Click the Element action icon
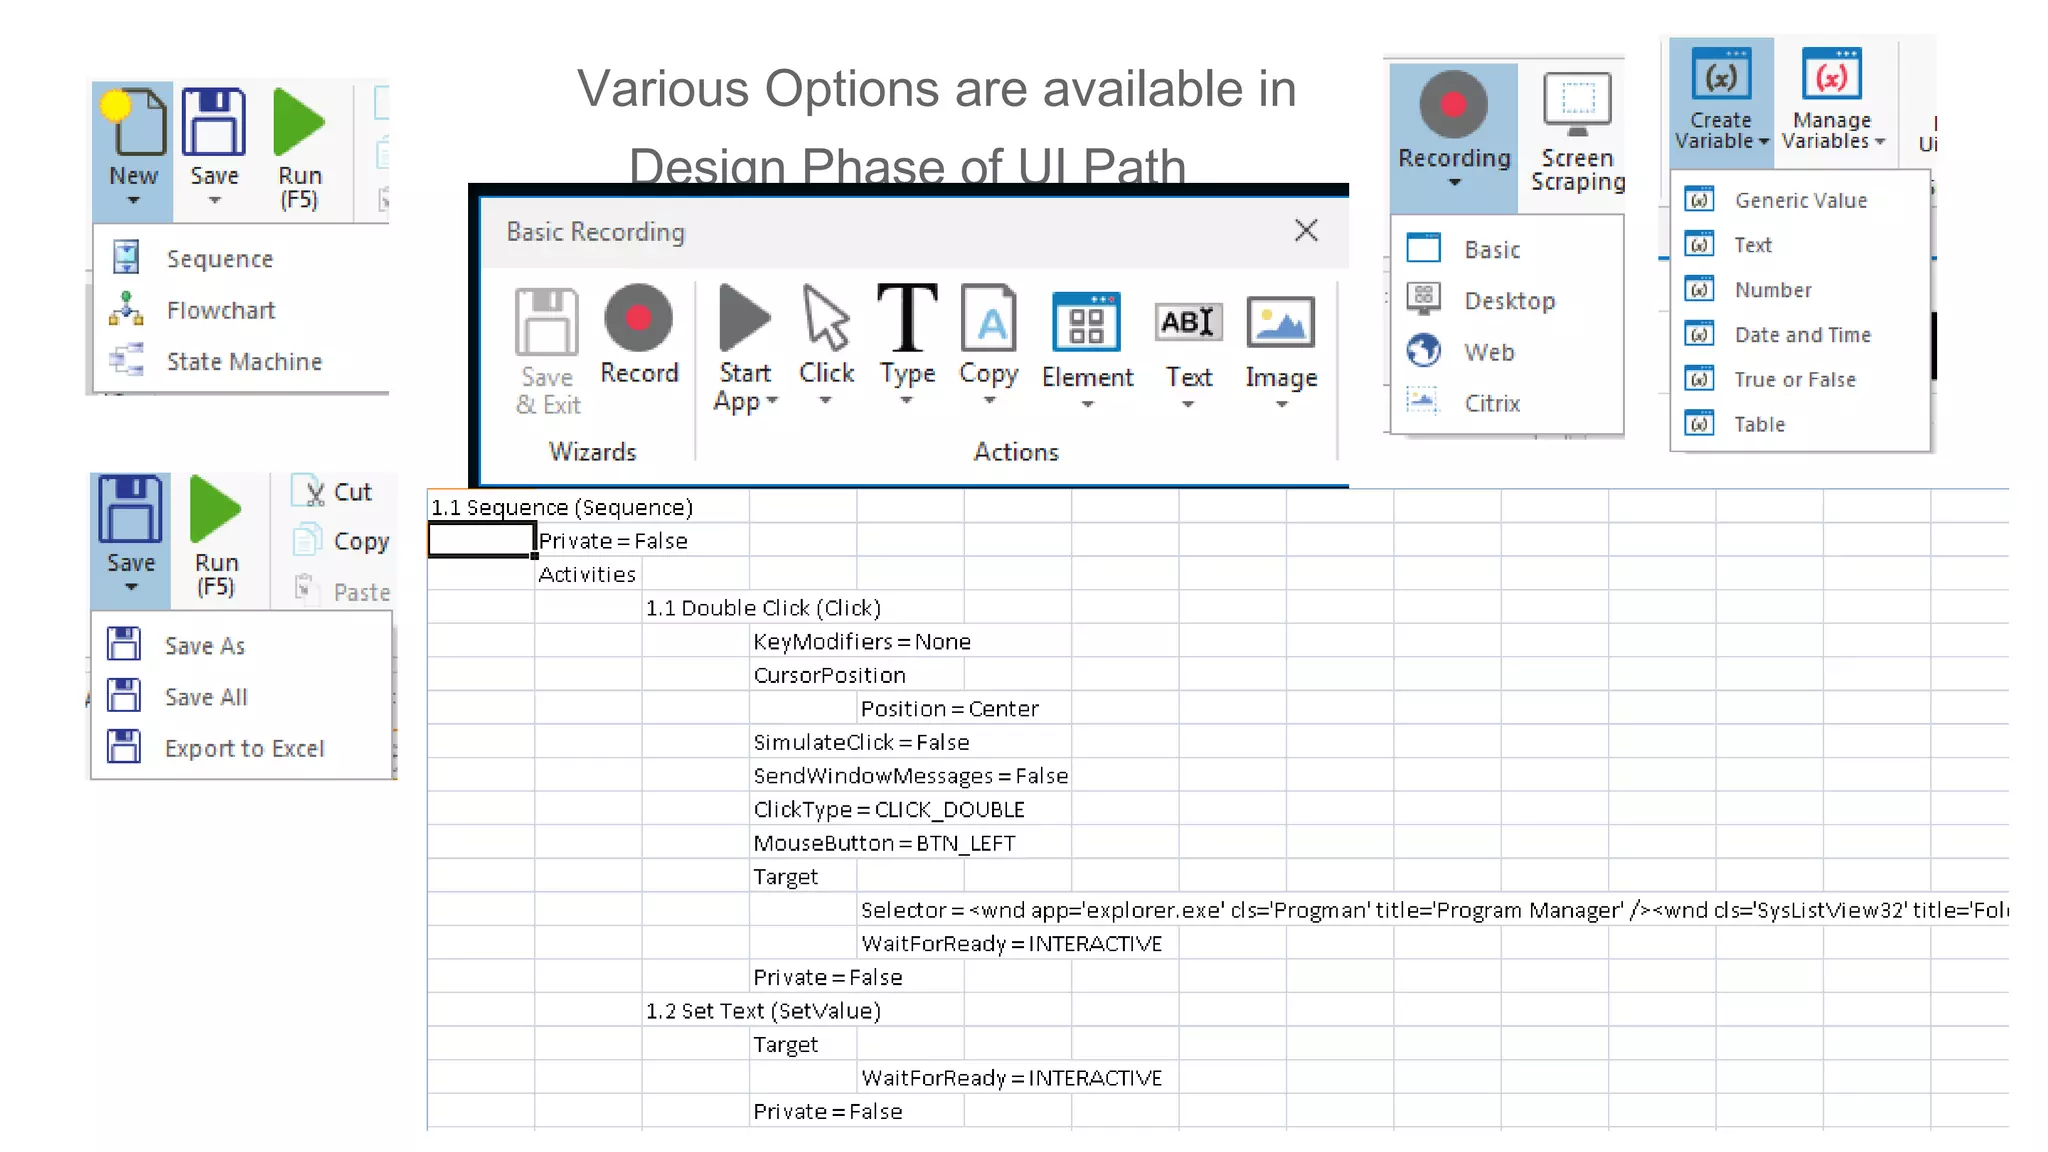The width and height of the screenshot is (2048, 1152). 1087,322
